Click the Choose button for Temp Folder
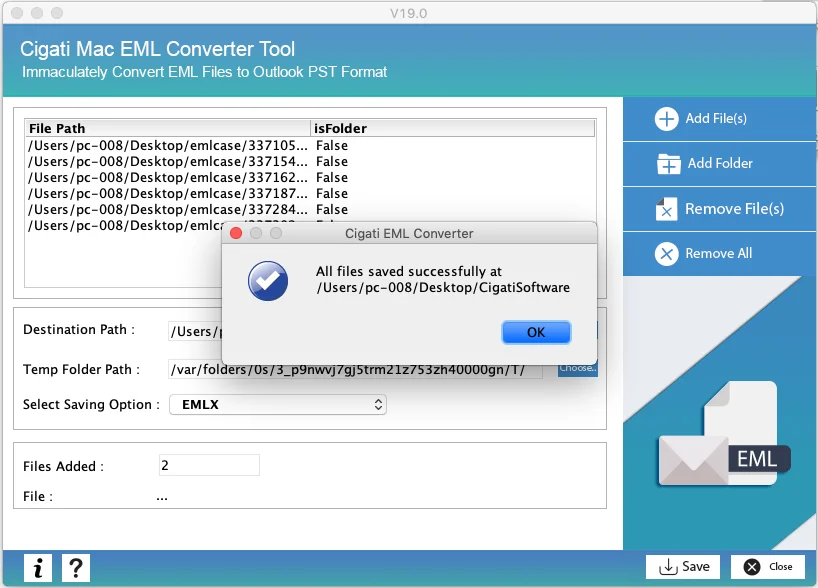The width and height of the screenshot is (818, 588). pyautogui.click(x=578, y=368)
